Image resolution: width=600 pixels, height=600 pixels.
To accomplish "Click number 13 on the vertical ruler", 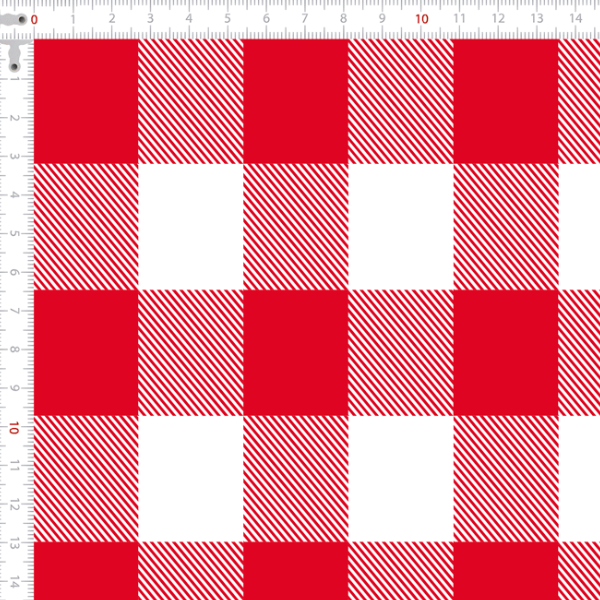I will (x=14, y=546).
